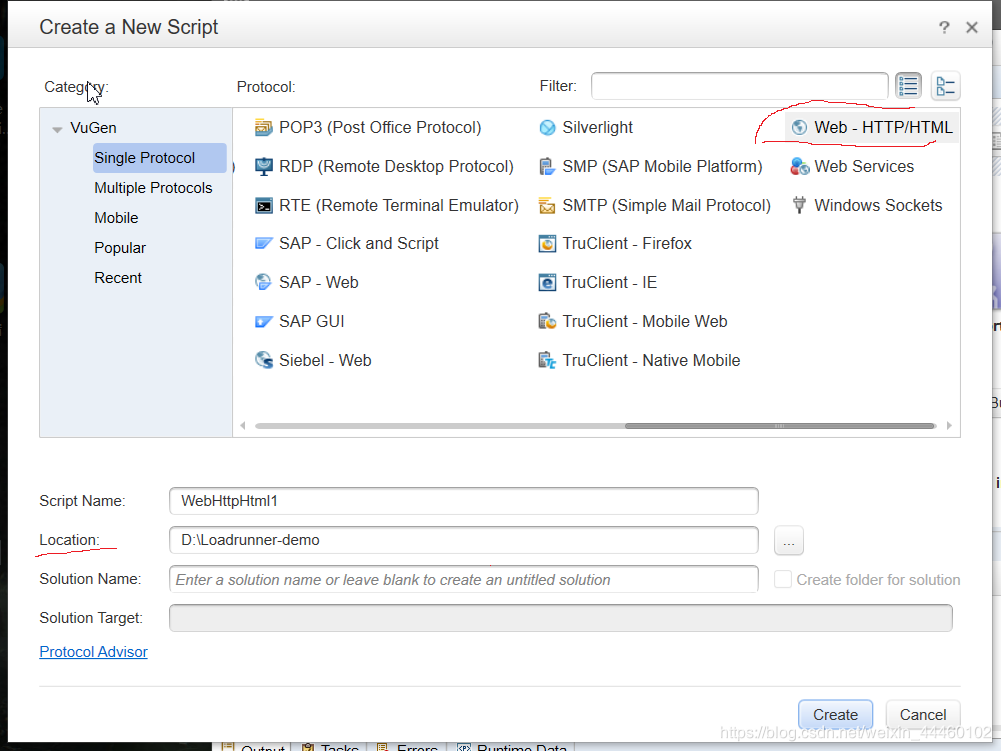Enable Create folder for solution checkbox
The height and width of the screenshot is (751, 1001).
click(x=783, y=579)
